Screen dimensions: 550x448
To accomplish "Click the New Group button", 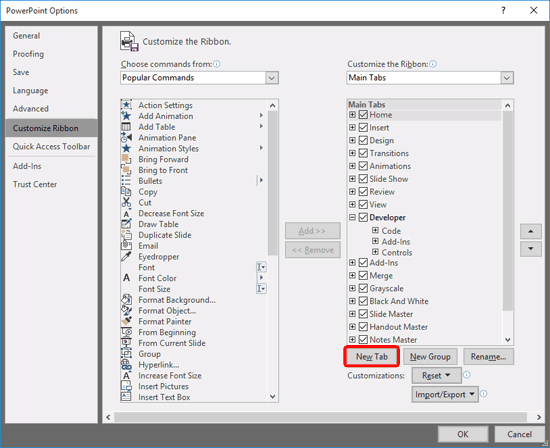I will click(x=430, y=356).
